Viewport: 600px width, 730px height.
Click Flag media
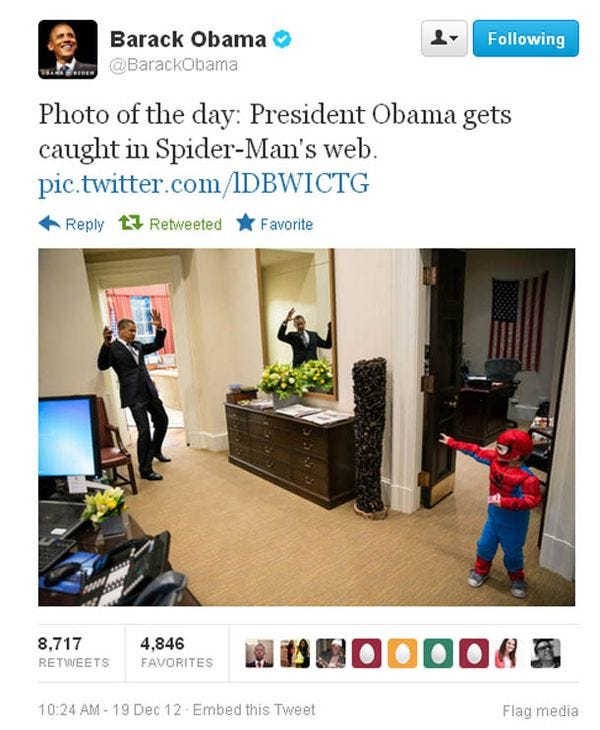(x=540, y=711)
